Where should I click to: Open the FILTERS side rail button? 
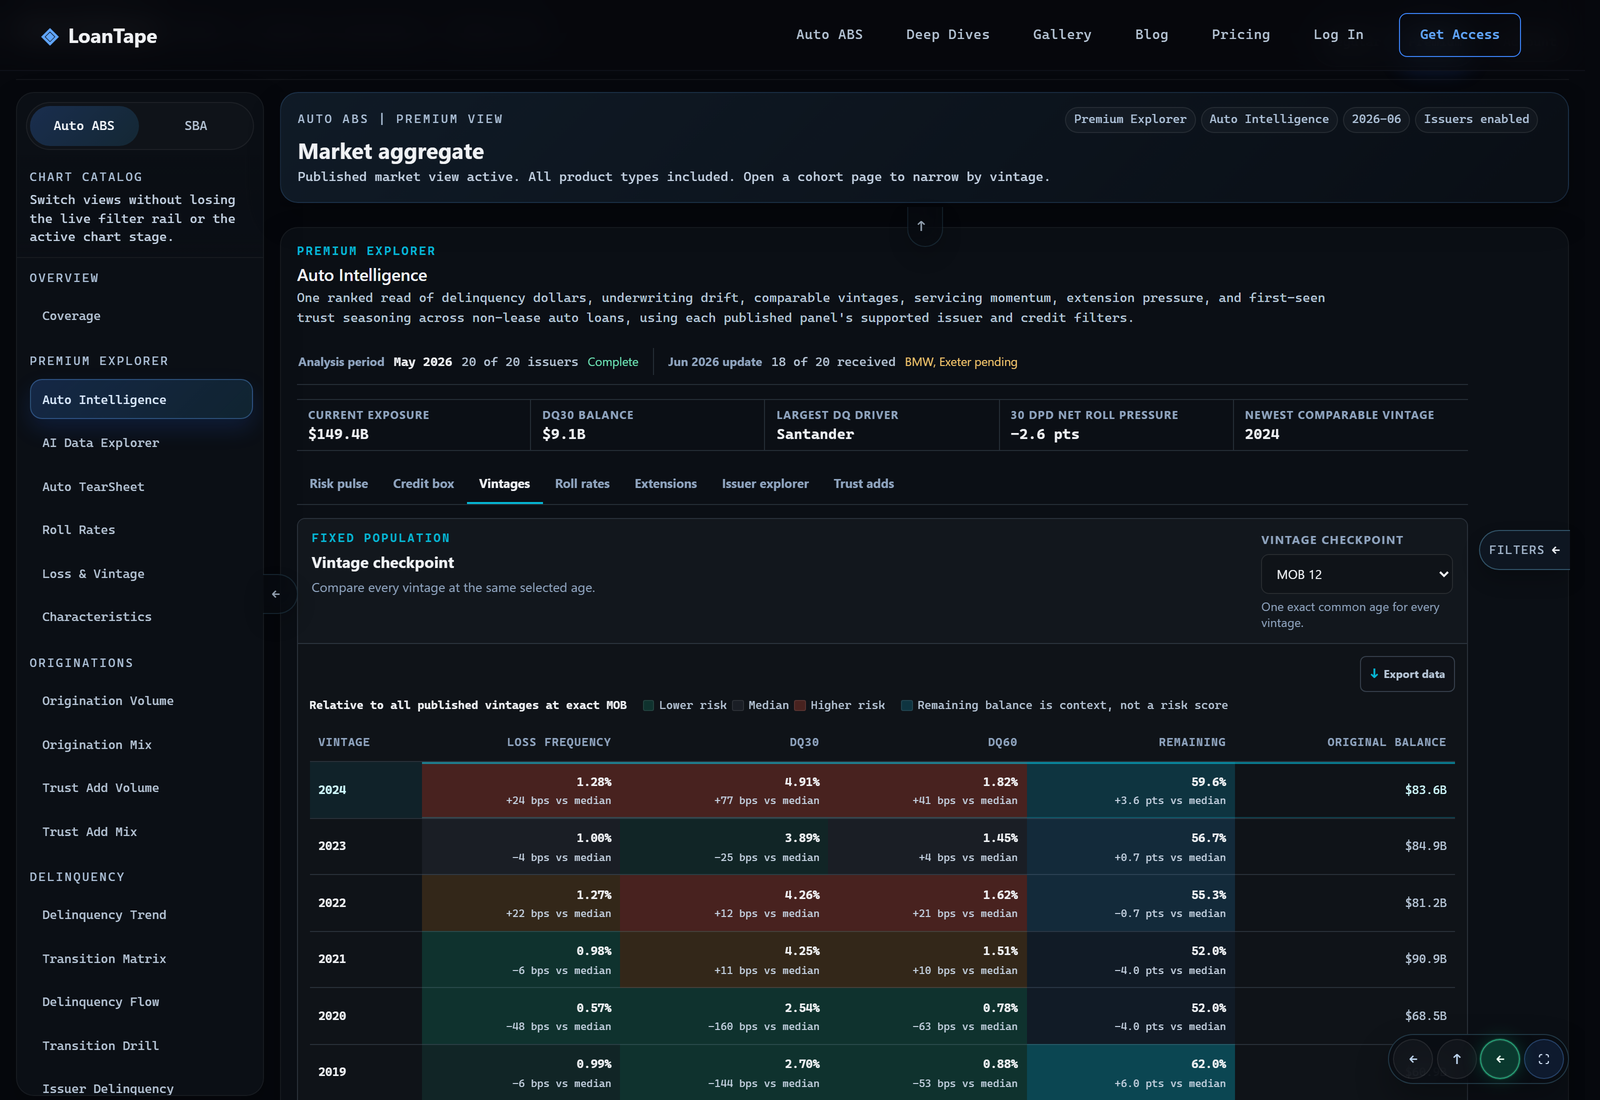tap(1524, 550)
